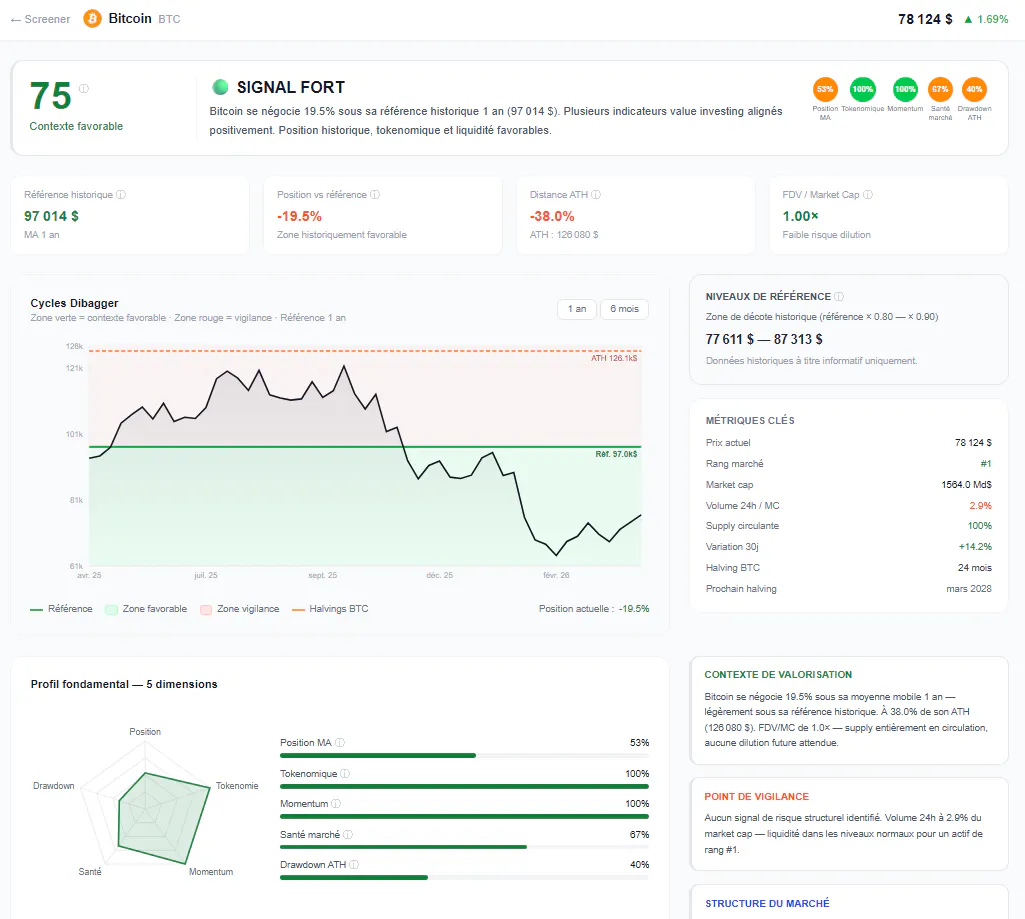Open info icon next to Position MA bar
The width and height of the screenshot is (1025, 919).
340,743
